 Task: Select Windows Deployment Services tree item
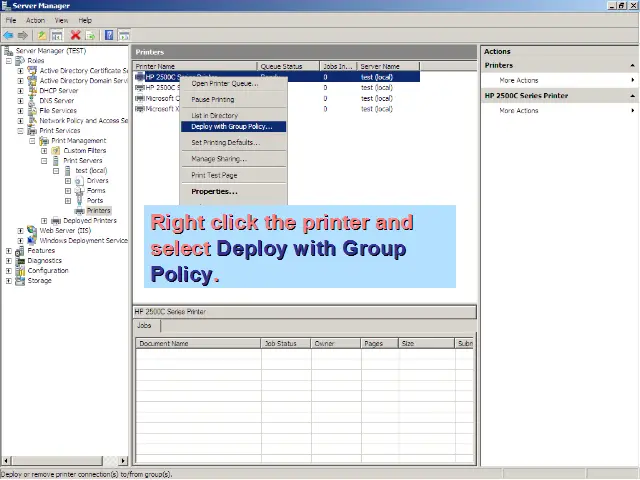pos(83,241)
